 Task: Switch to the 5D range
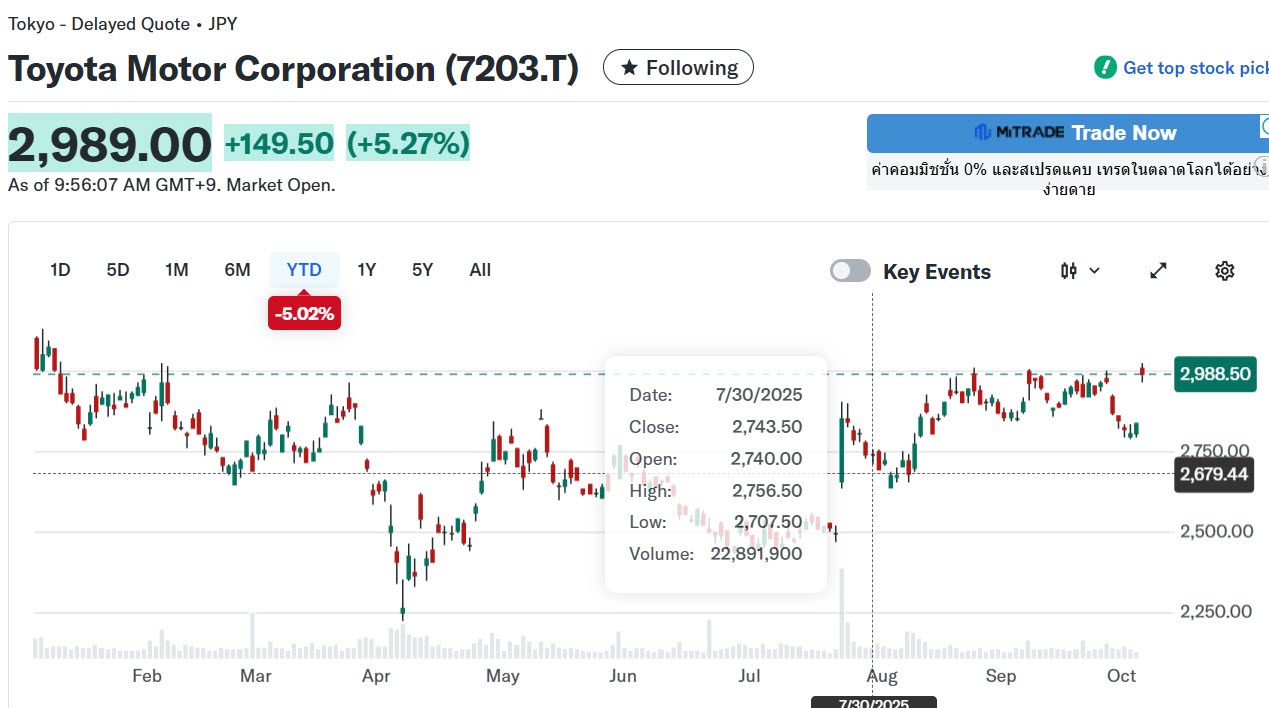coord(118,270)
